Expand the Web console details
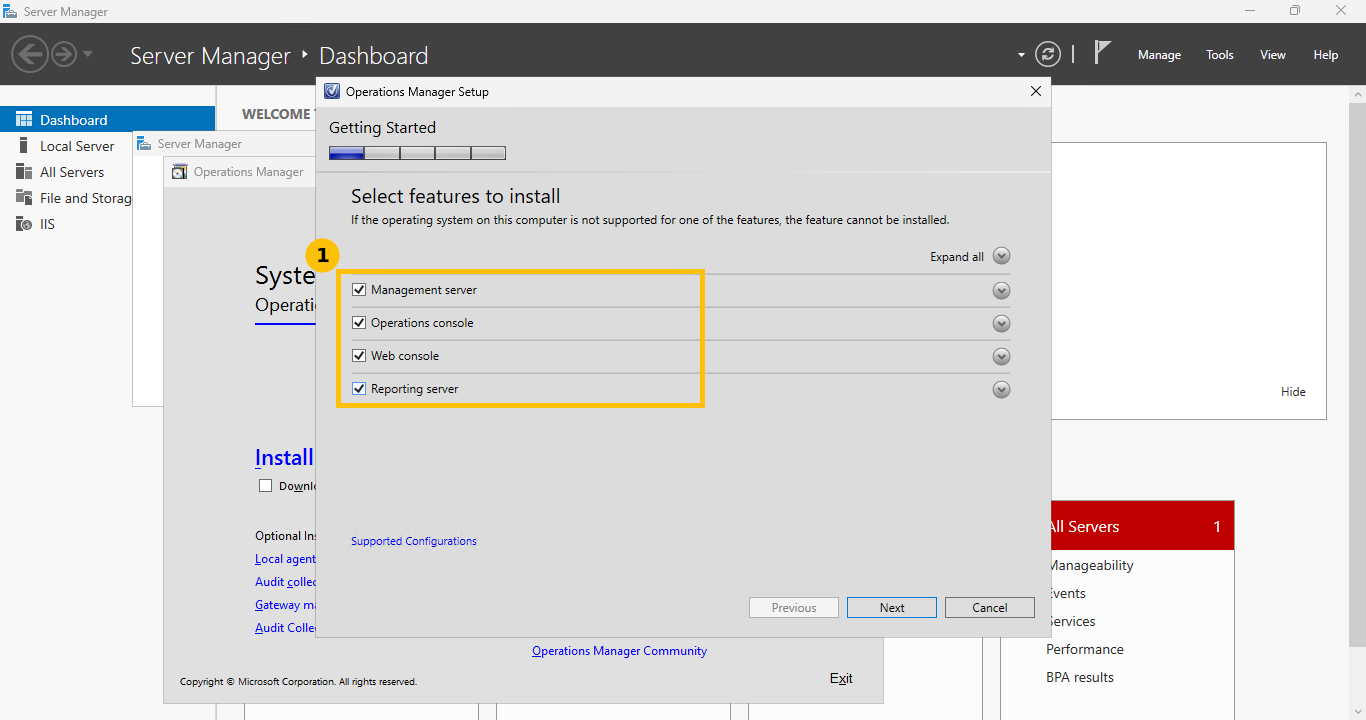 (1002, 356)
